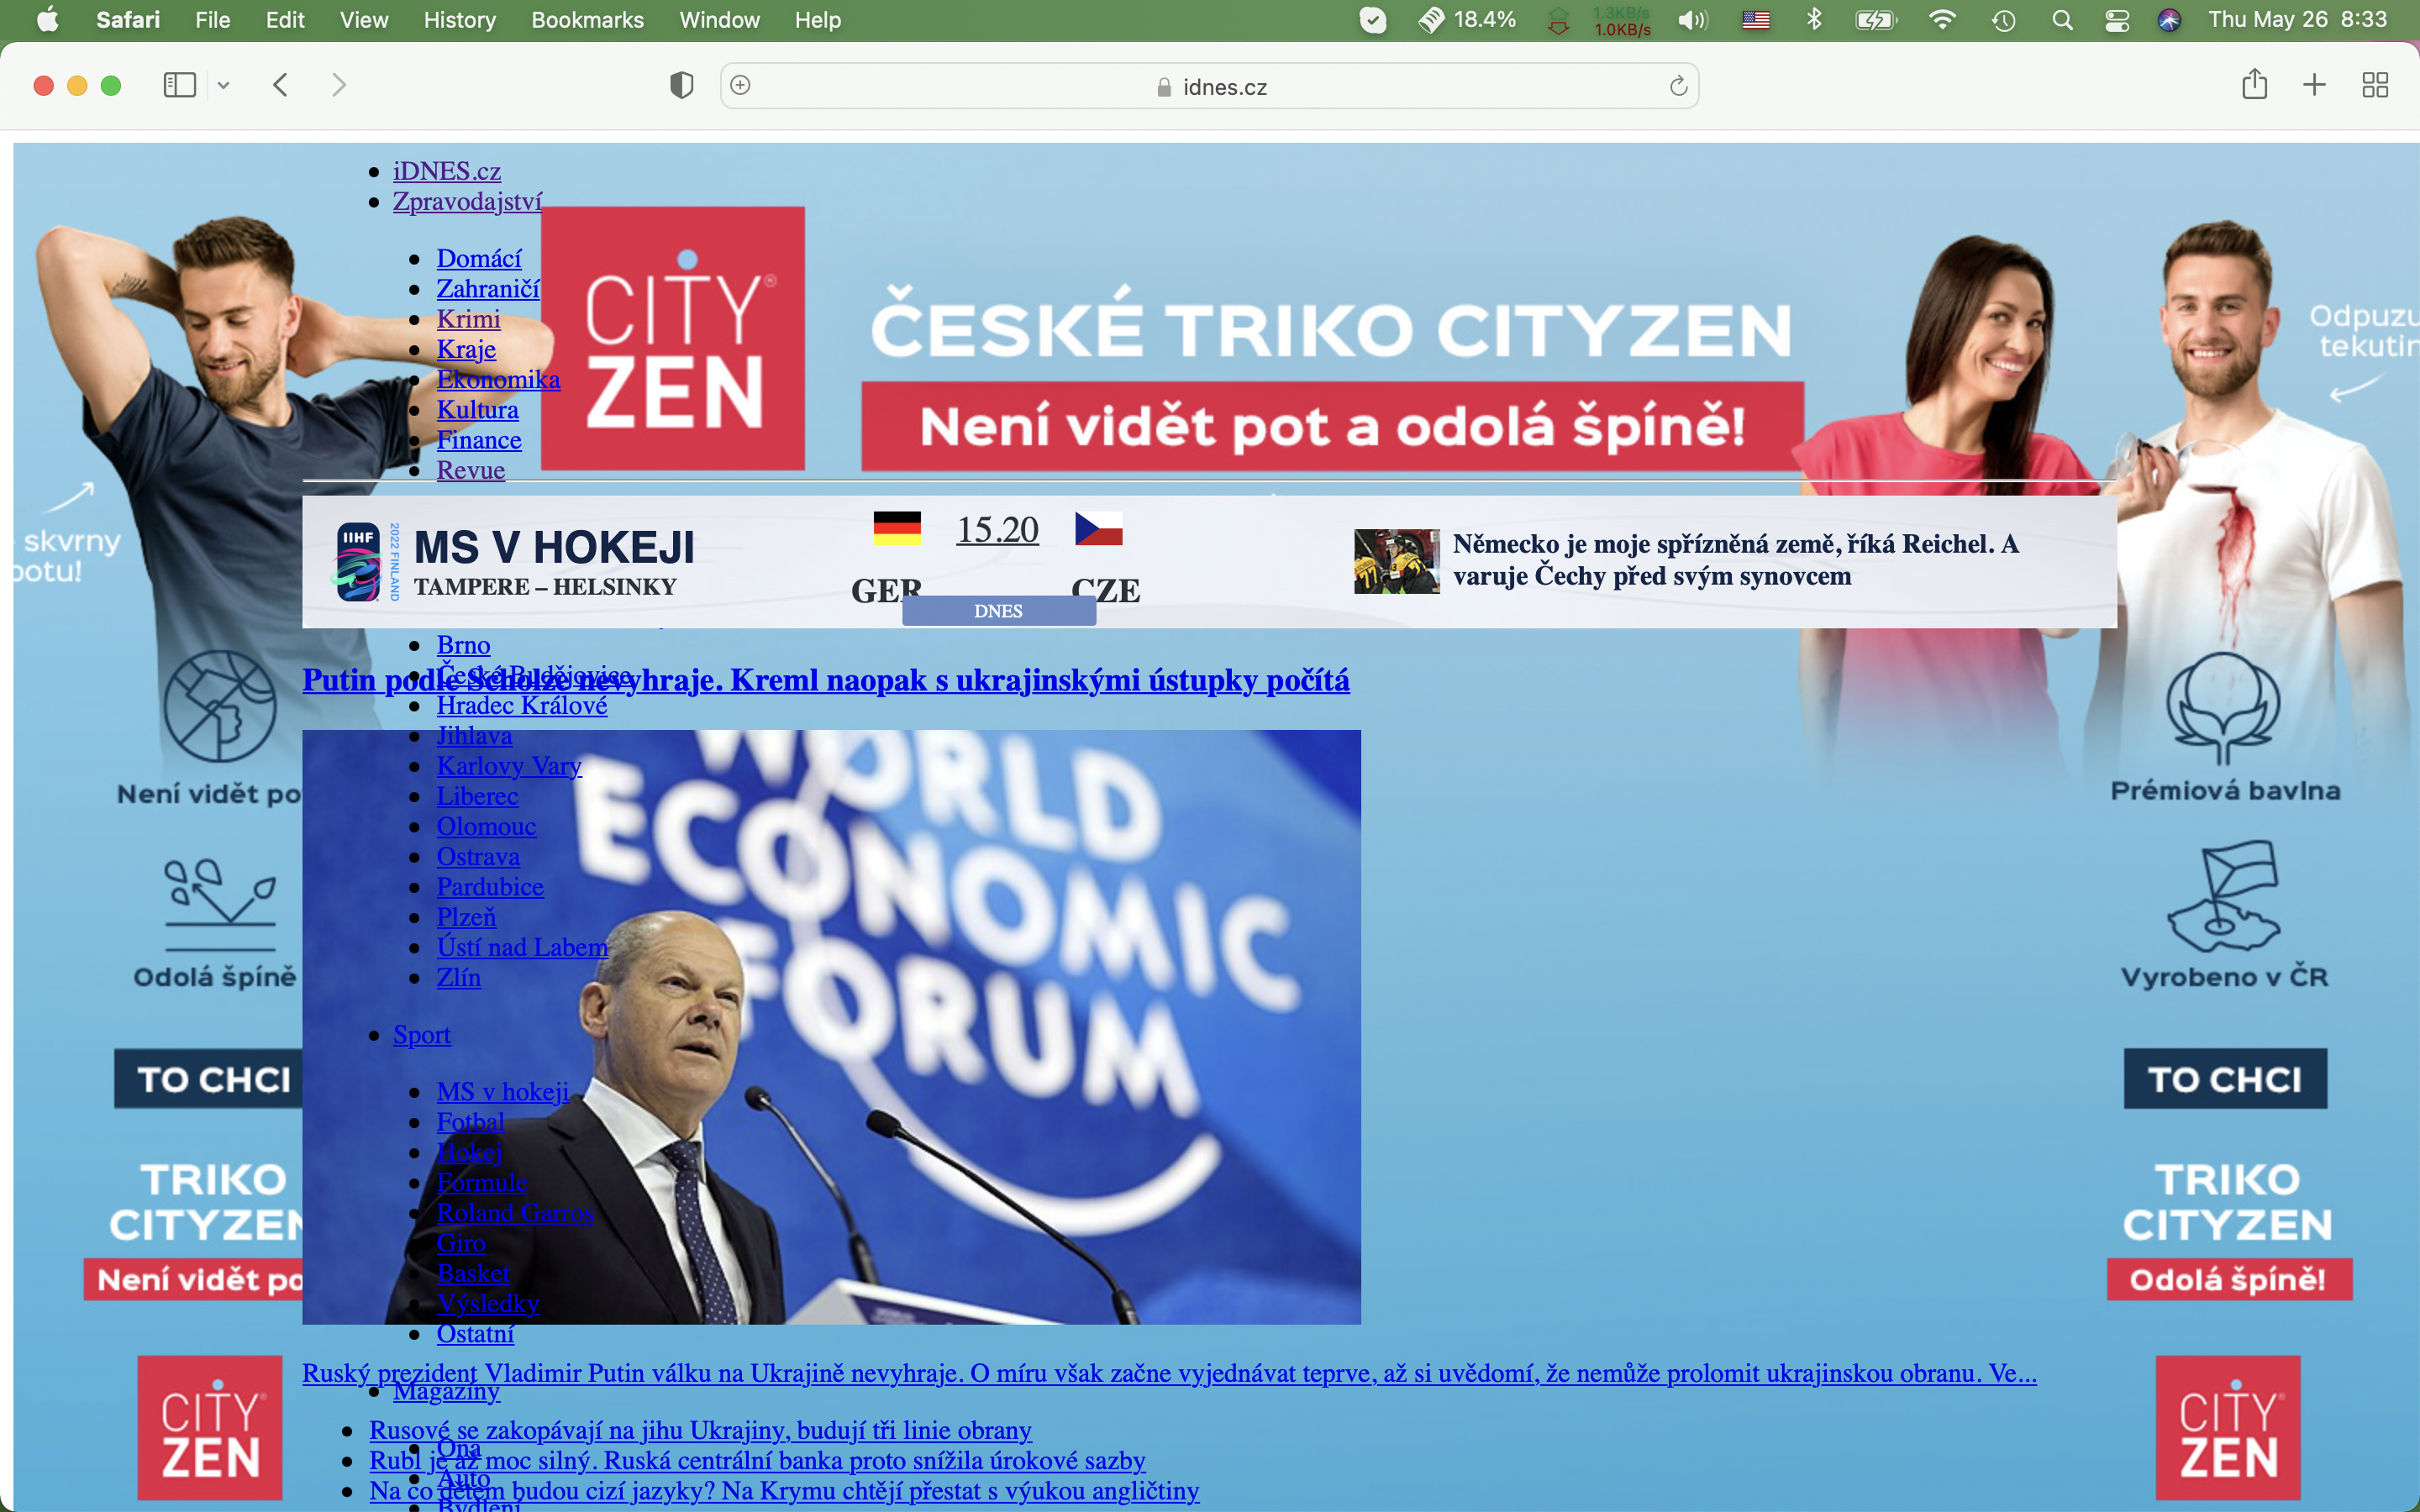
Task: Open the View menu
Action: click(363, 20)
